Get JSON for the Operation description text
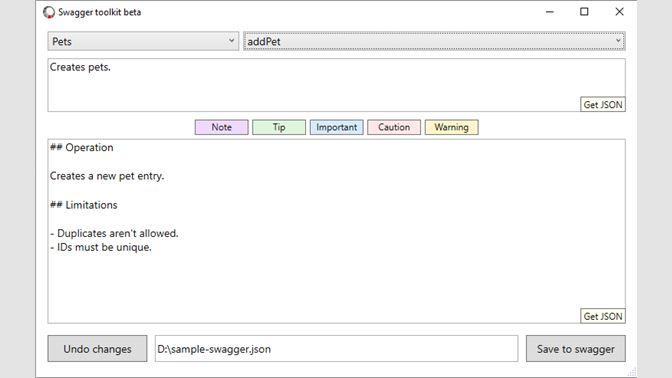 603,316
